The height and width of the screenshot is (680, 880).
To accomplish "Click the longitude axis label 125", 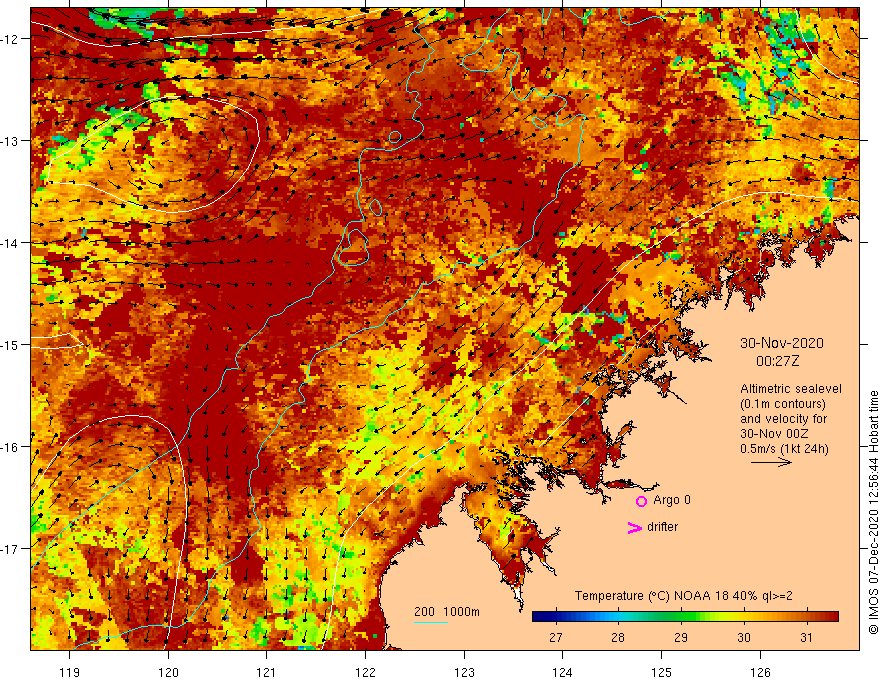I will (x=662, y=672).
